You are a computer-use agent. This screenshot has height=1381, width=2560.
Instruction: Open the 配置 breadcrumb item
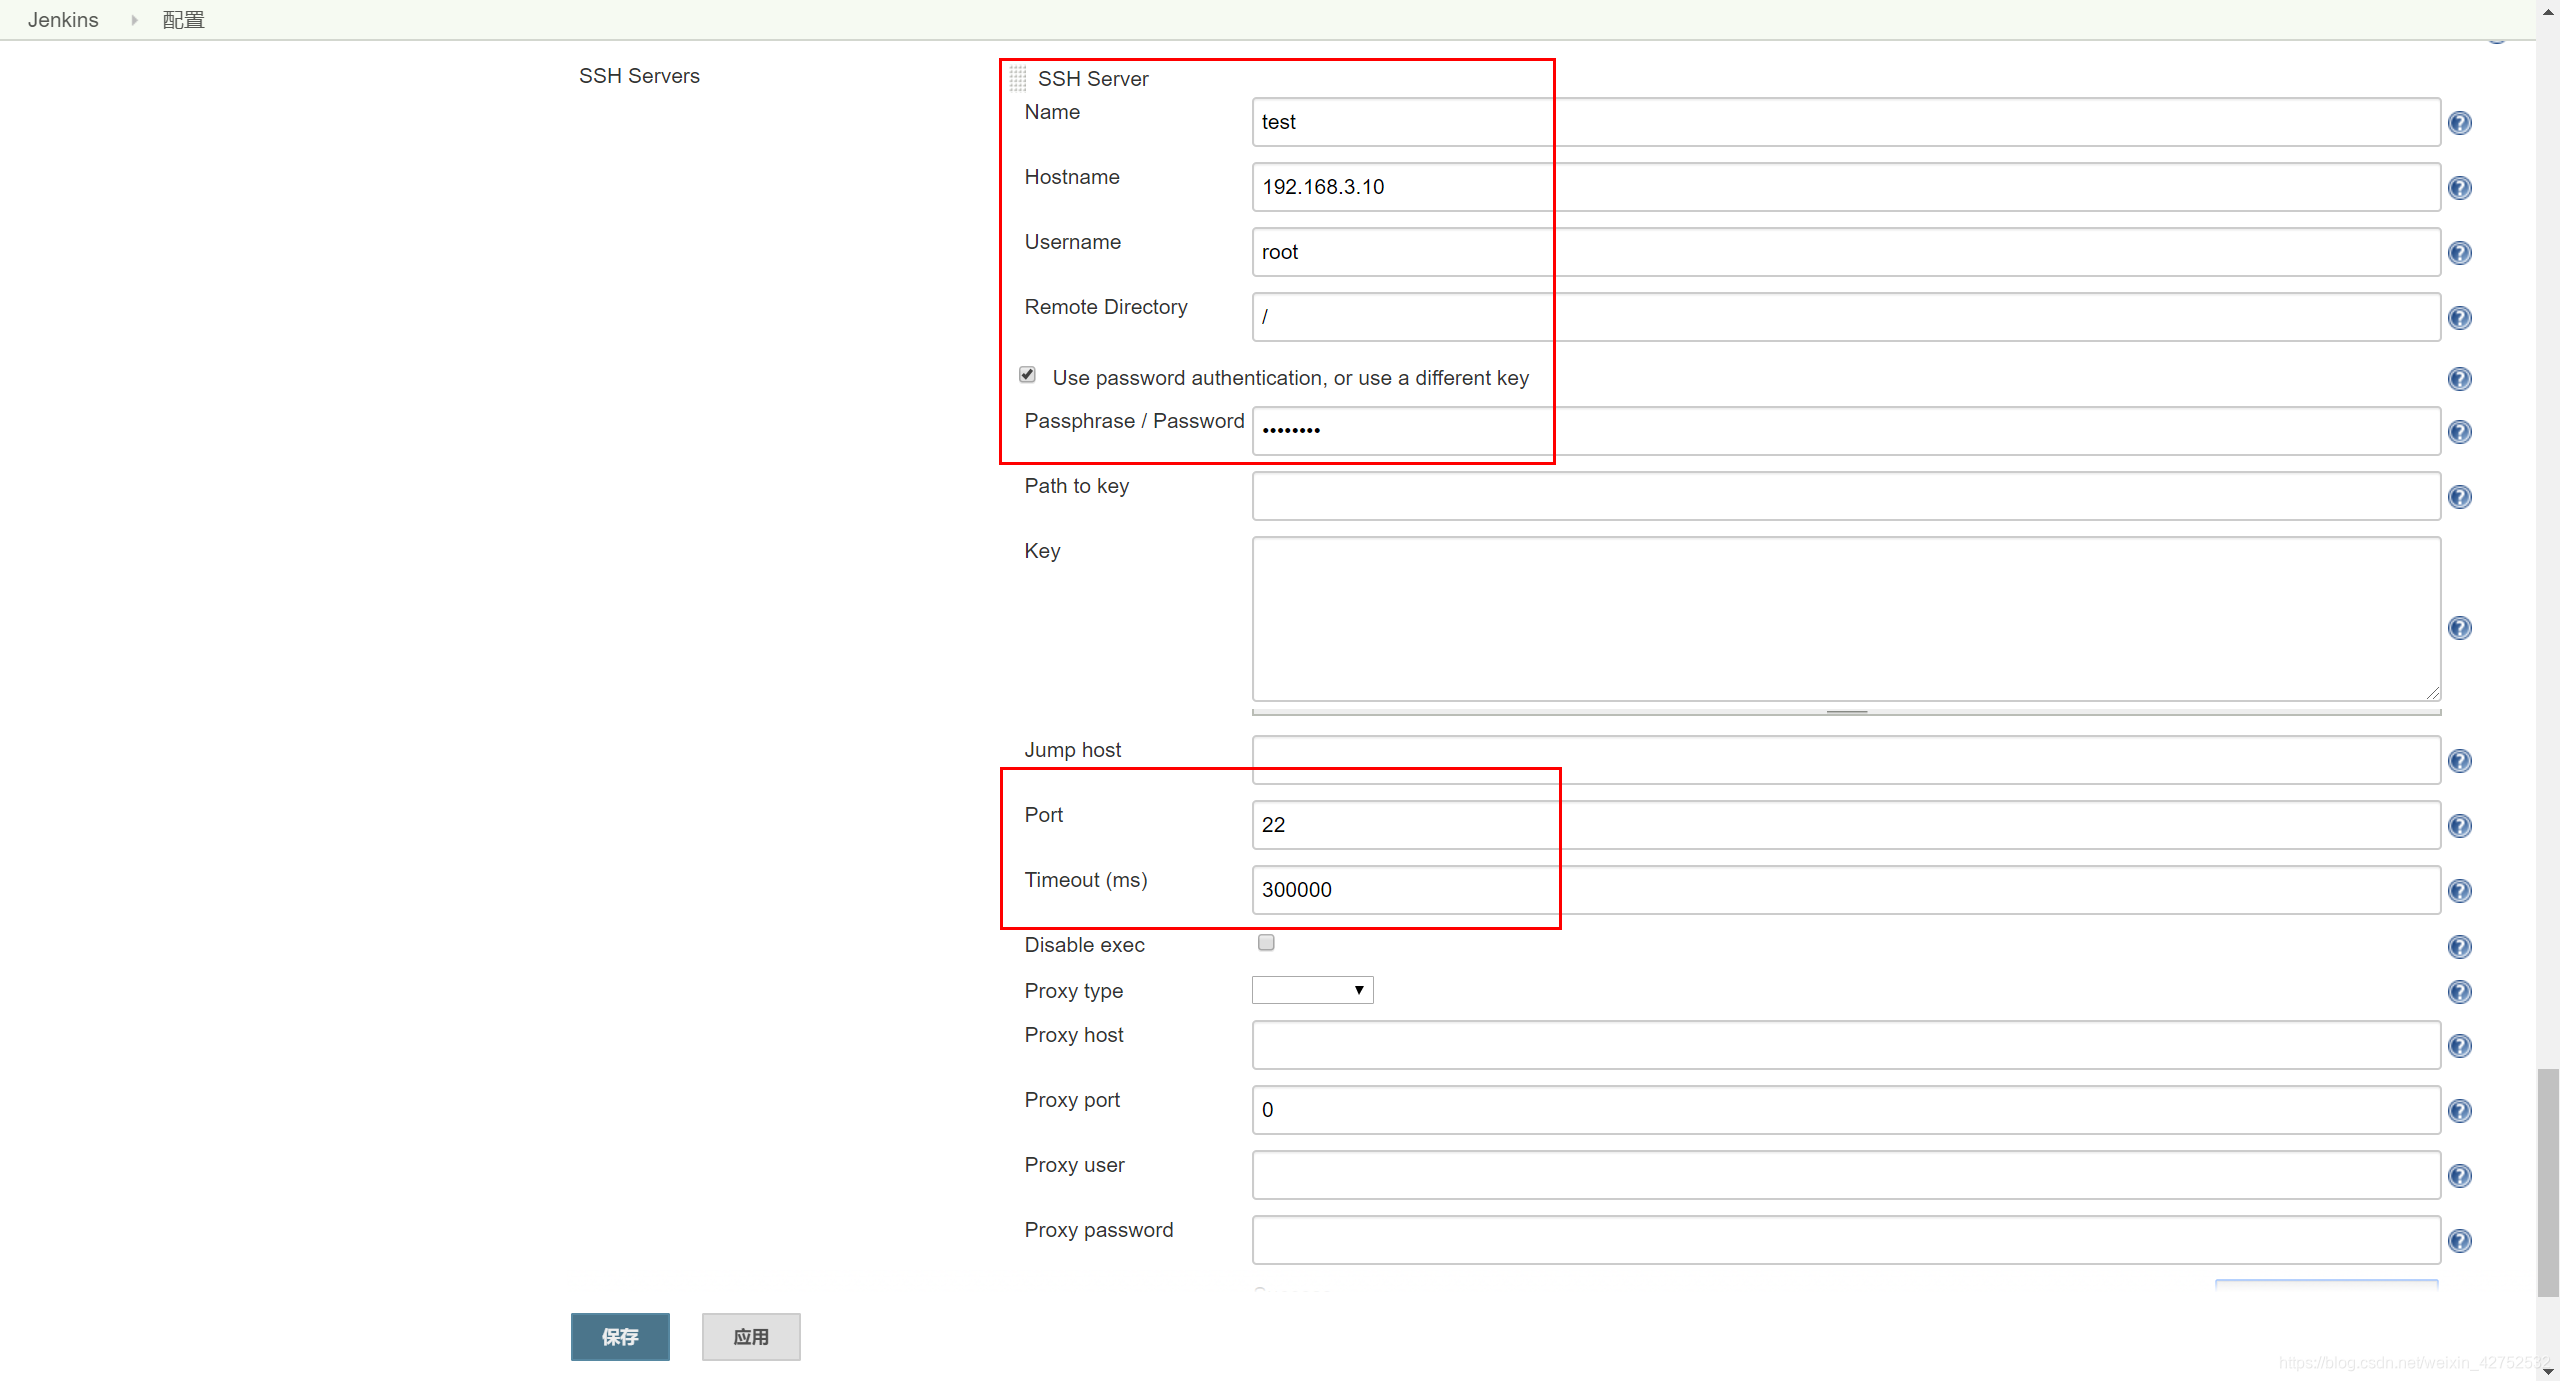183,20
